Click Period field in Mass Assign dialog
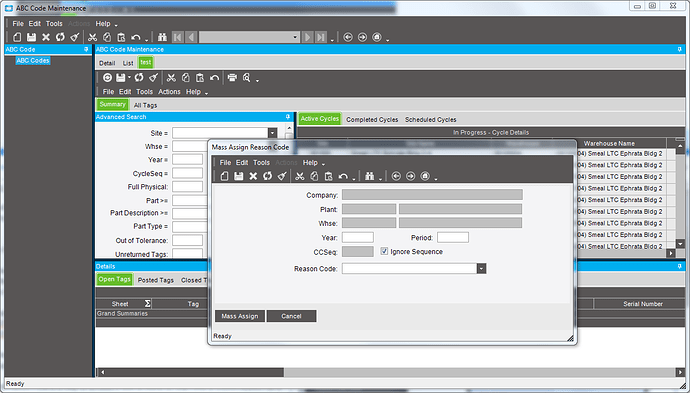The width and height of the screenshot is (690, 393). point(453,238)
